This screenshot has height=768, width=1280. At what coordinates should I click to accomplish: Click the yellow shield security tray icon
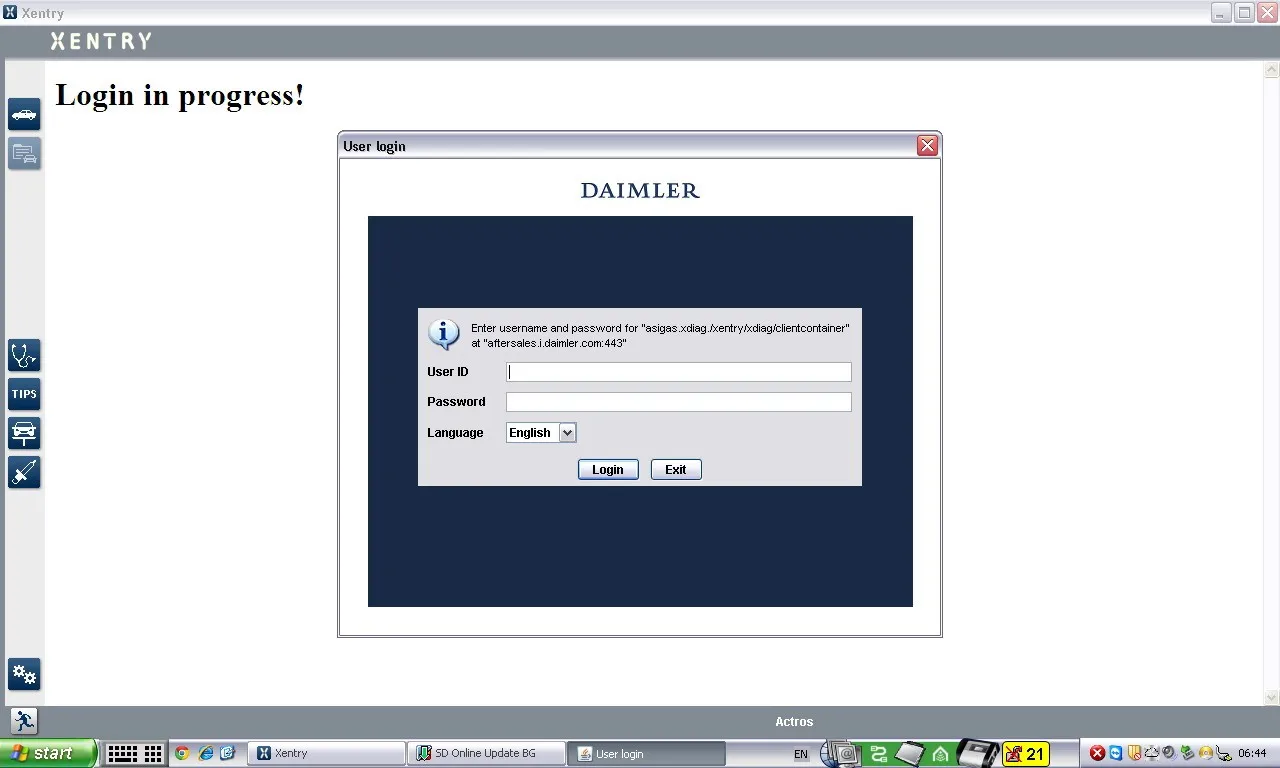tap(1134, 753)
